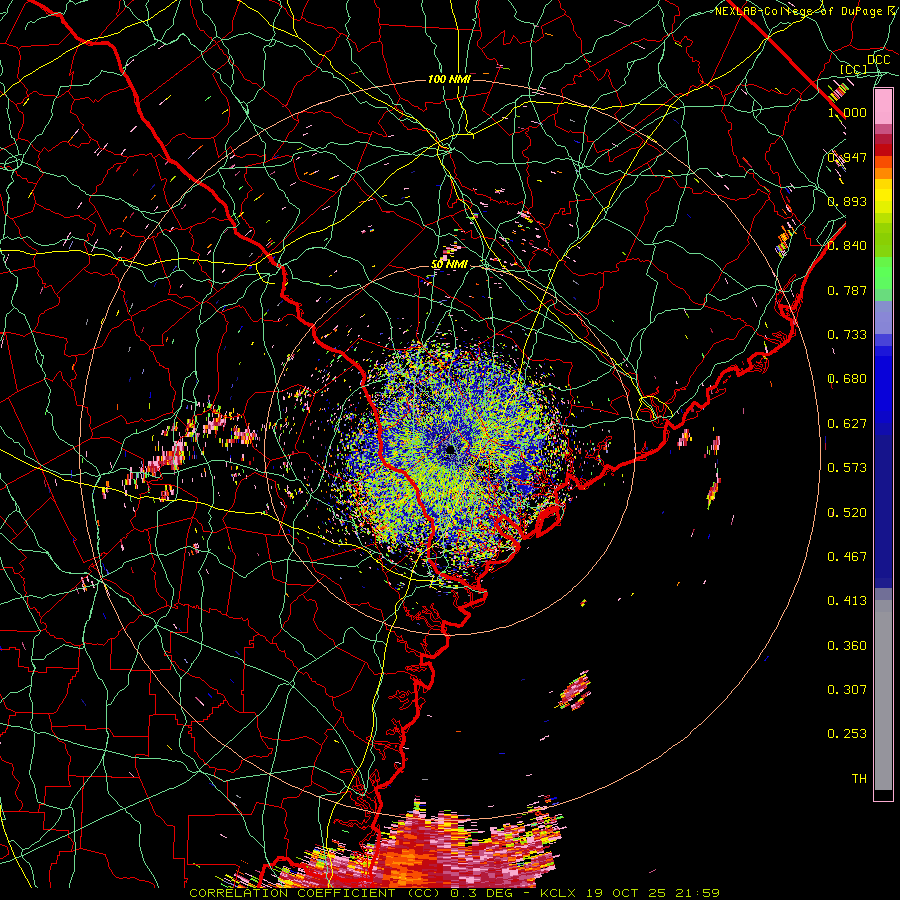Click the 0.947 legend value
The image size is (900, 900).
click(847, 157)
